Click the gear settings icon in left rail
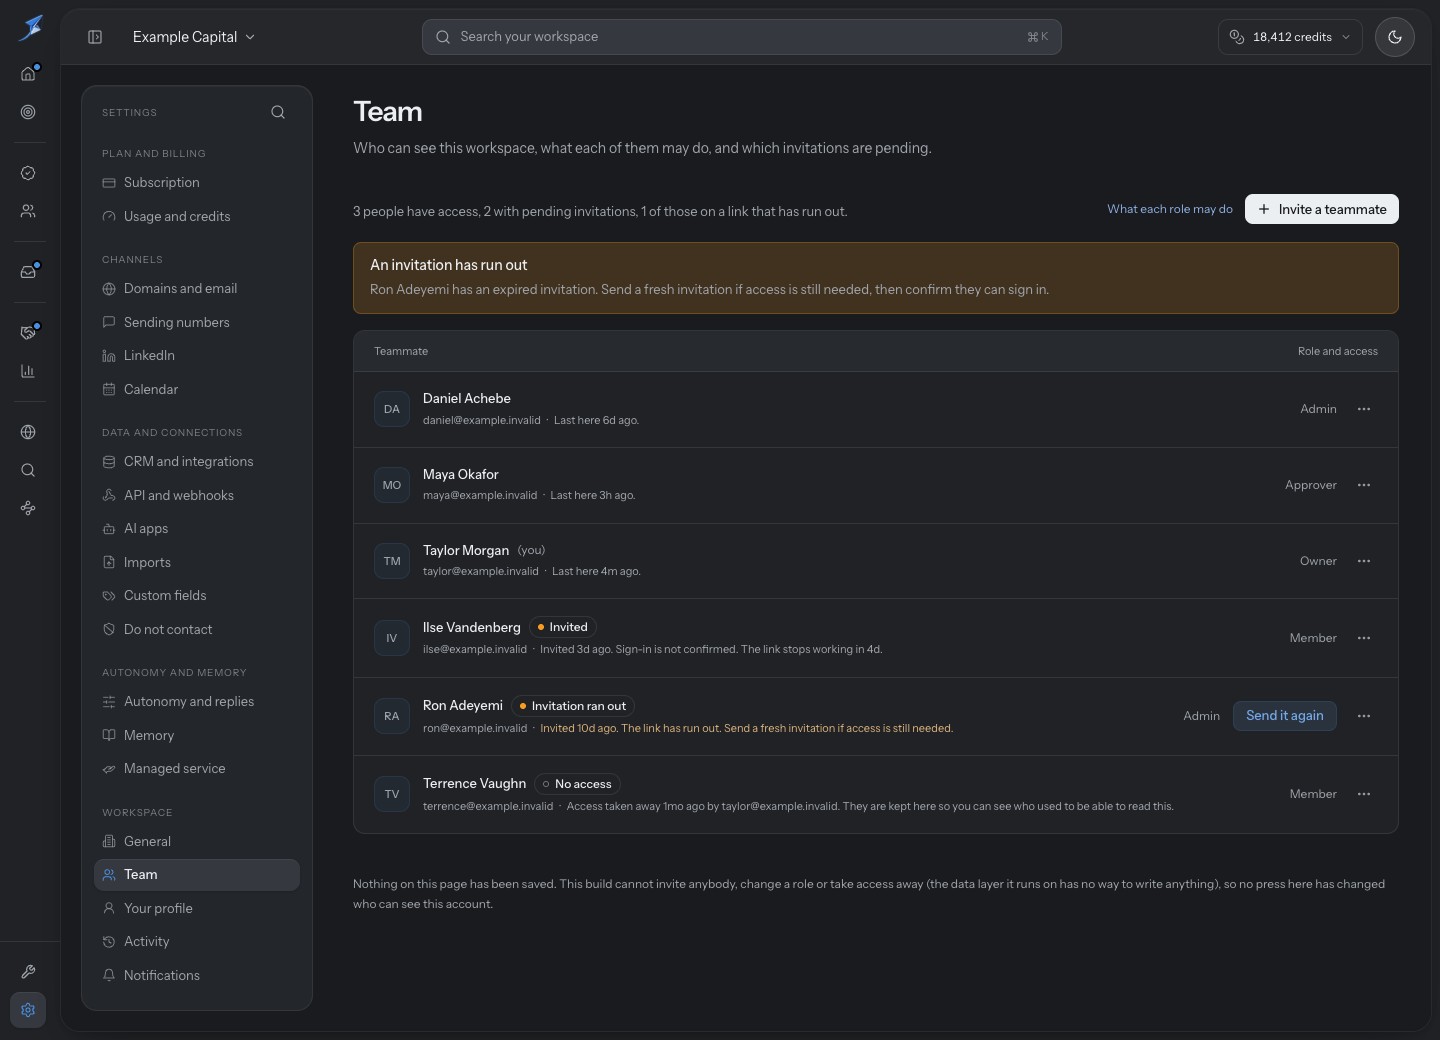The width and height of the screenshot is (1440, 1040). point(28,1010)
